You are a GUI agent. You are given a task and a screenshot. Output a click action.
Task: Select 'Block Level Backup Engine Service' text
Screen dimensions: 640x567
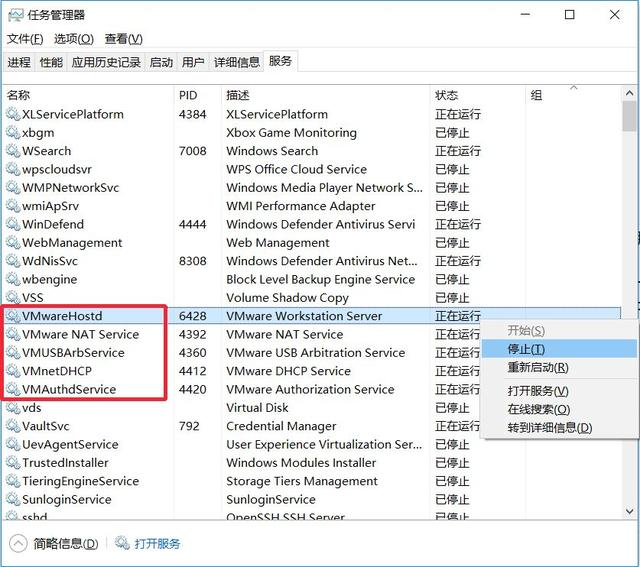pyautogui.click(x=320, y=279)
